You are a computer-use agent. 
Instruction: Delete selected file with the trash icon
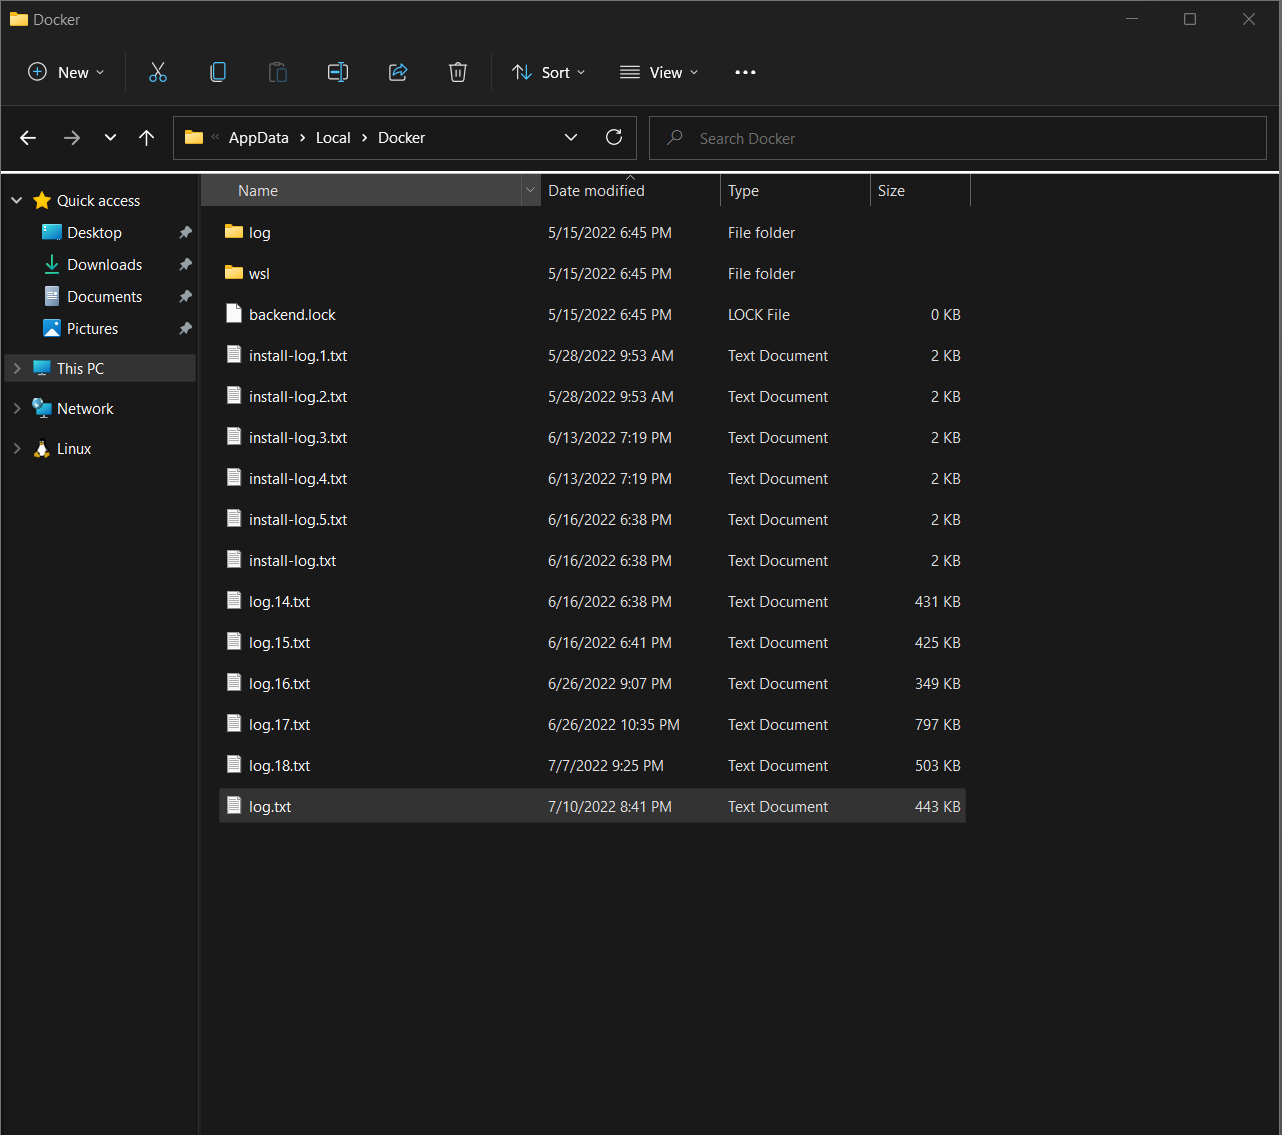(x=457, y=71)
